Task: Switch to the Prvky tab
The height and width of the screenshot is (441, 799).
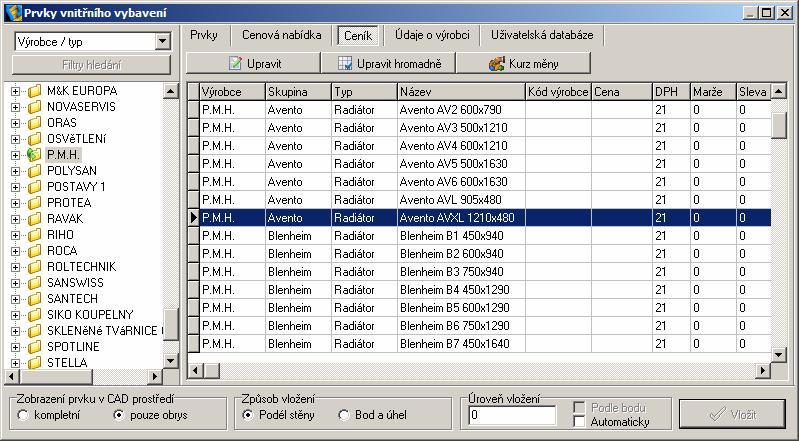Action: pos(204,35)
